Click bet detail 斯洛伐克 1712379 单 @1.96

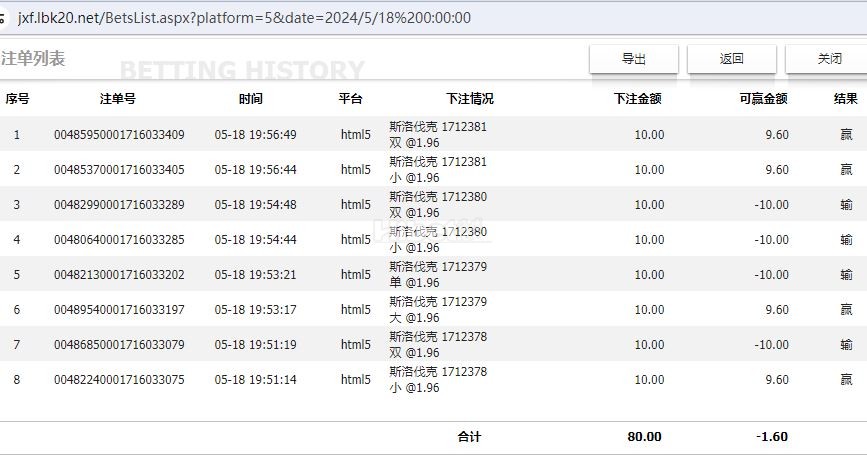pyautogui.click(x=438, y=275)
